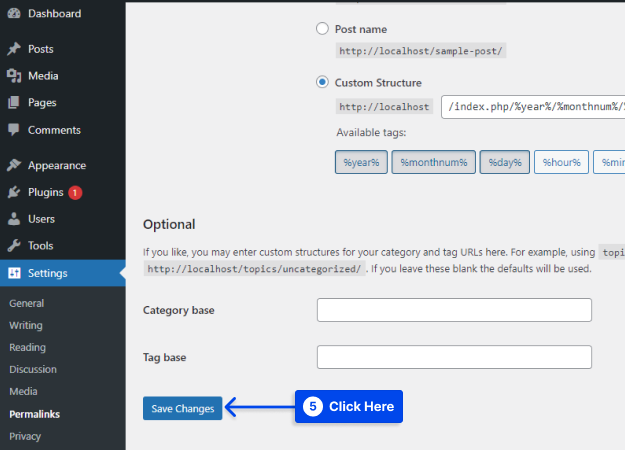
Task: Go to General settings submenu
Action: coord(27,303)
